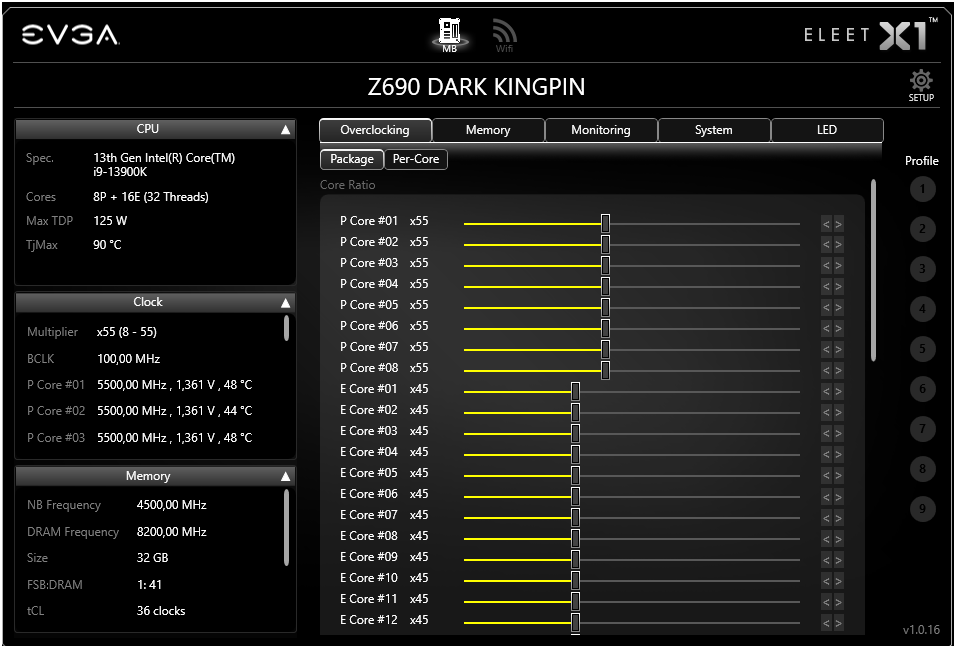
Task: Select the Package sub-tab
Action: pyautogui.click(x=352, y=159)
